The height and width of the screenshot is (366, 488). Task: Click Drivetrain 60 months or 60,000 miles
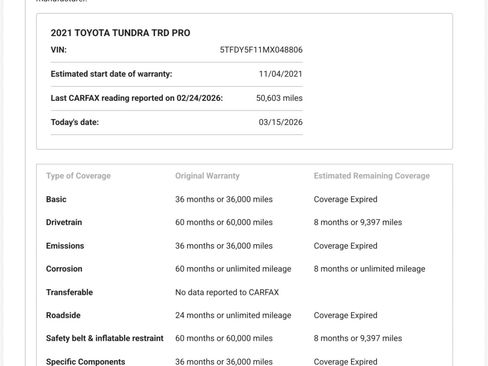coord(224,222)
